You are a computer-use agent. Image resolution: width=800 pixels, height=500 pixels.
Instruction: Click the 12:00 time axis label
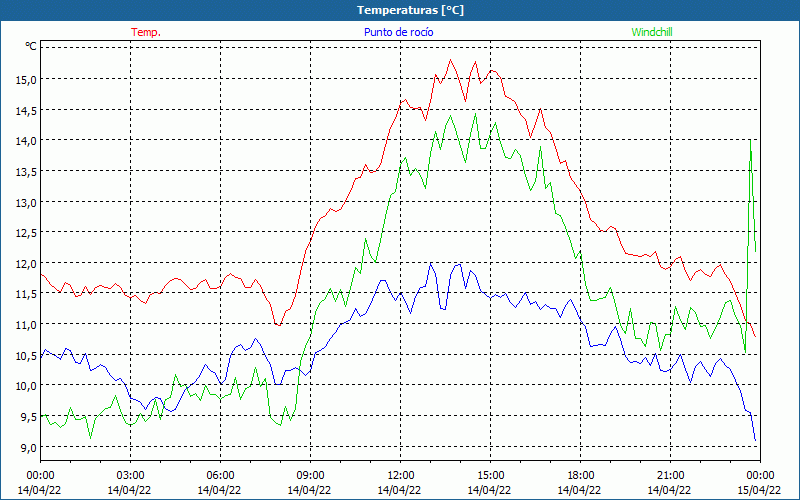[x=401, y=476]
